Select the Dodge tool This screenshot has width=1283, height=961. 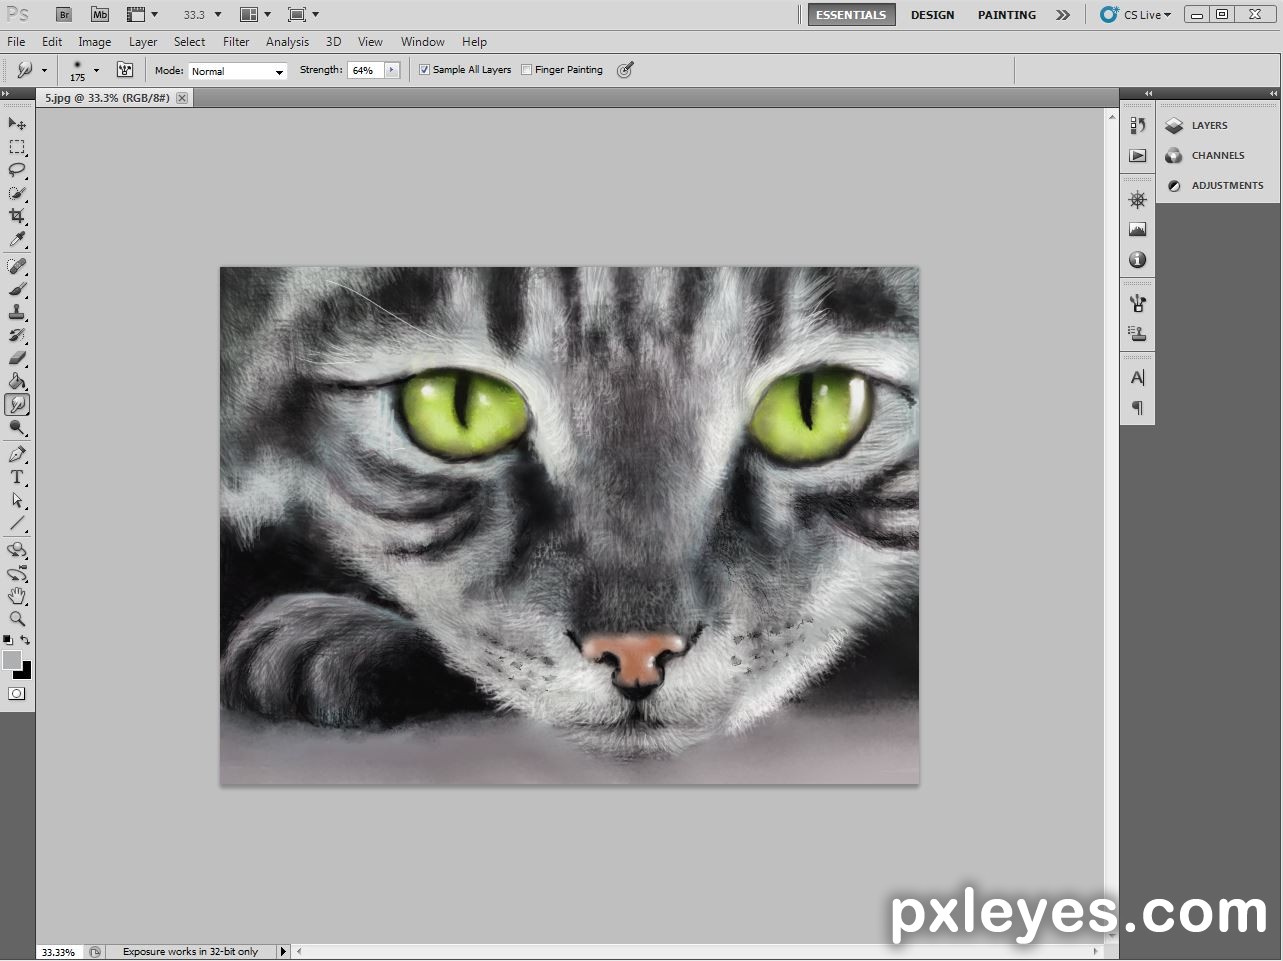17,428
